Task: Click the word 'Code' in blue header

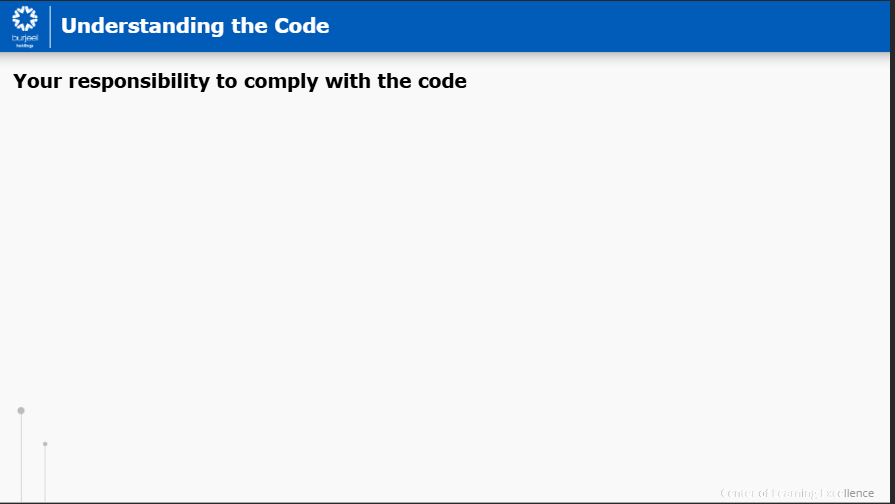Action: (301, 26)
